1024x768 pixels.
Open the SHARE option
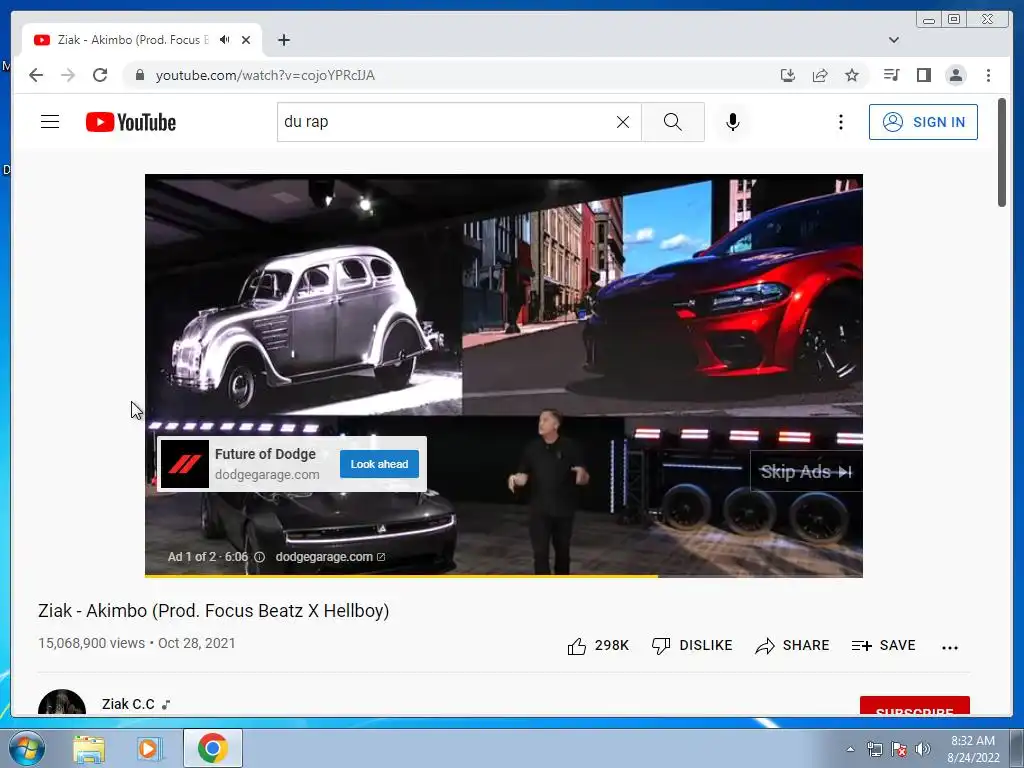pyautogui.click(x=792, y=645)
